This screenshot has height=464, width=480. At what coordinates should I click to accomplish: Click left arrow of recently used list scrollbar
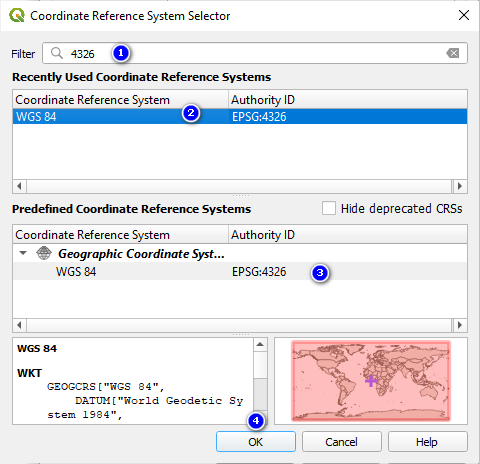pos(19,186)
